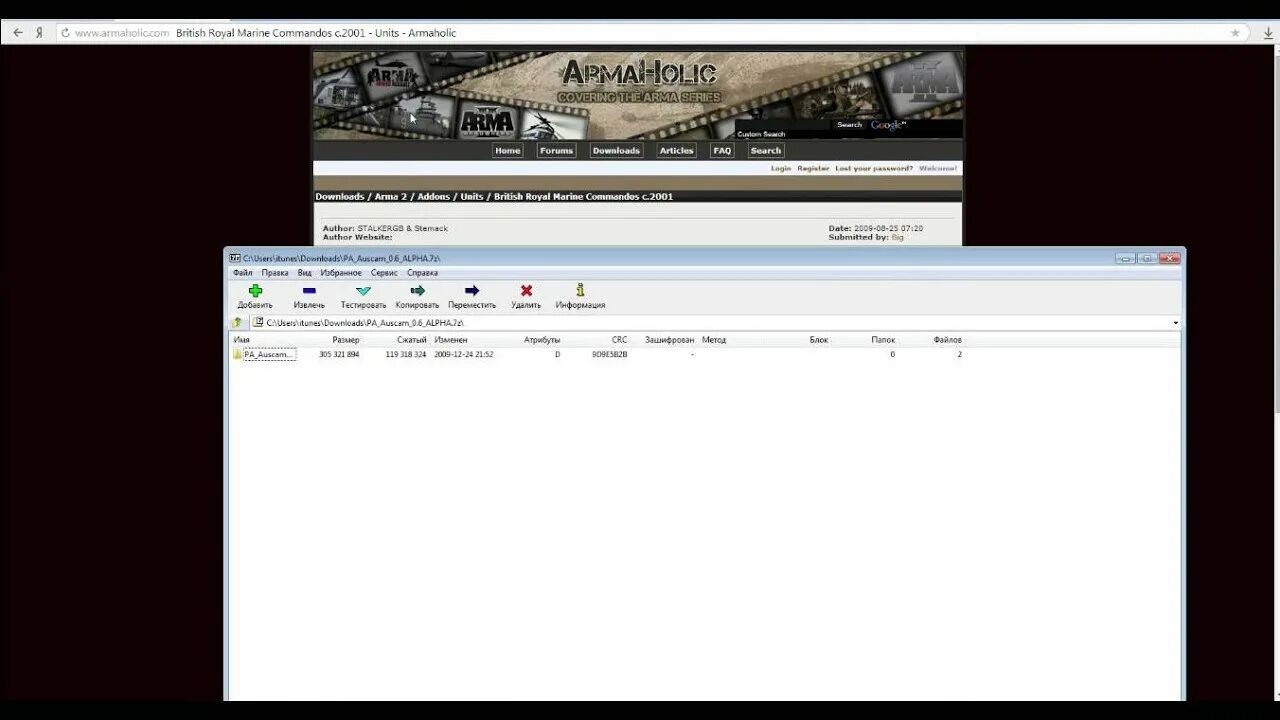Click the green plus Добавить icon
1280x720 pixels.
[x=255, y=291]
